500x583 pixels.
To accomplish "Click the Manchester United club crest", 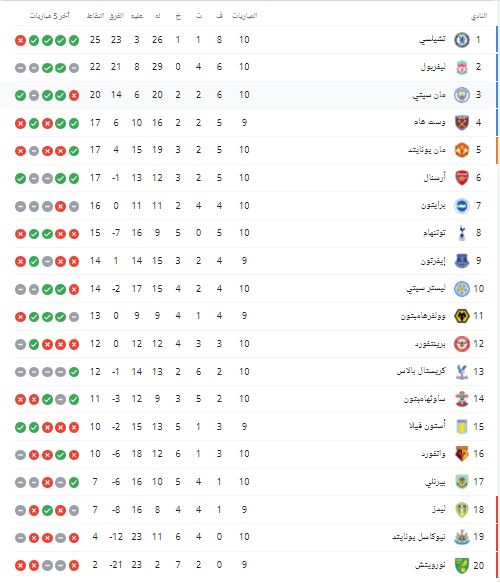I will (462, 150).
